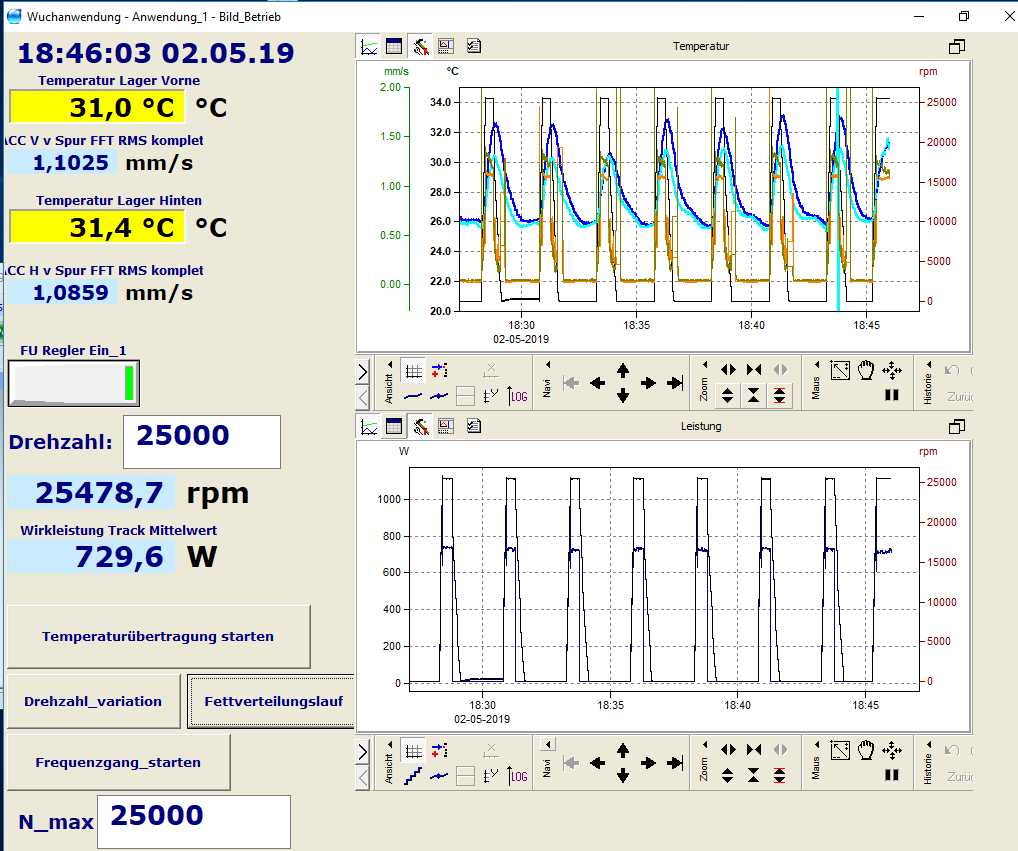The width and height of the screenshot is (1018, 851).
Task: Toggle the FU Regler Ein_1 switch
Action: click(x=74, y=384)
